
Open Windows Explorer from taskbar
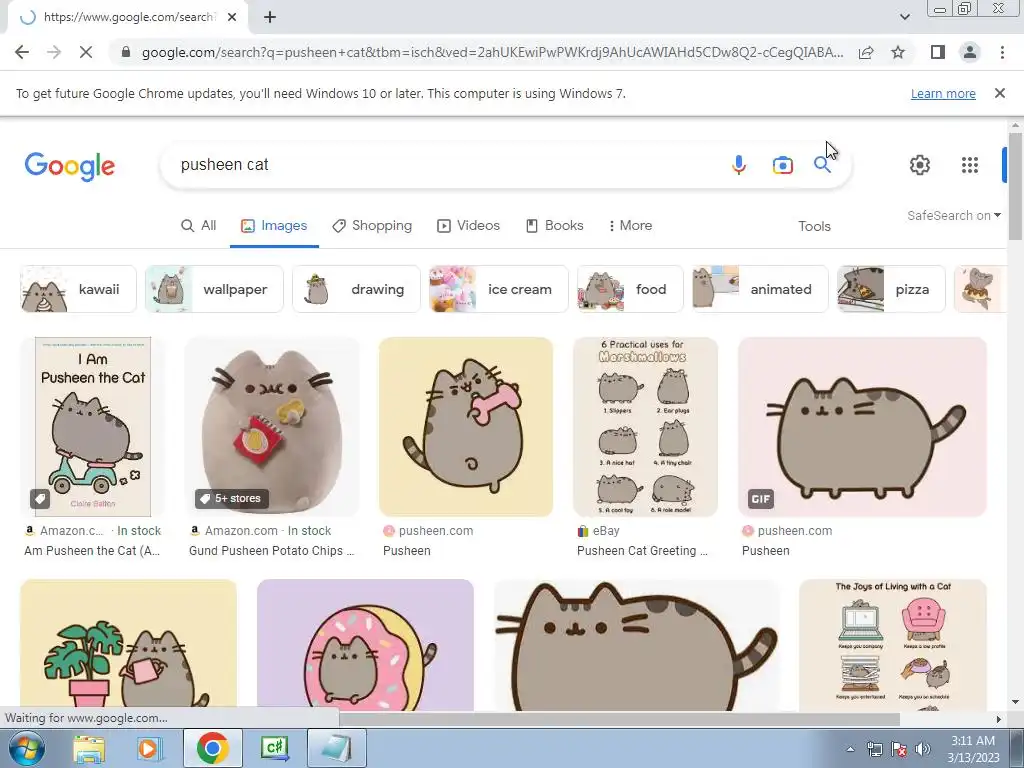pos(89,748)
